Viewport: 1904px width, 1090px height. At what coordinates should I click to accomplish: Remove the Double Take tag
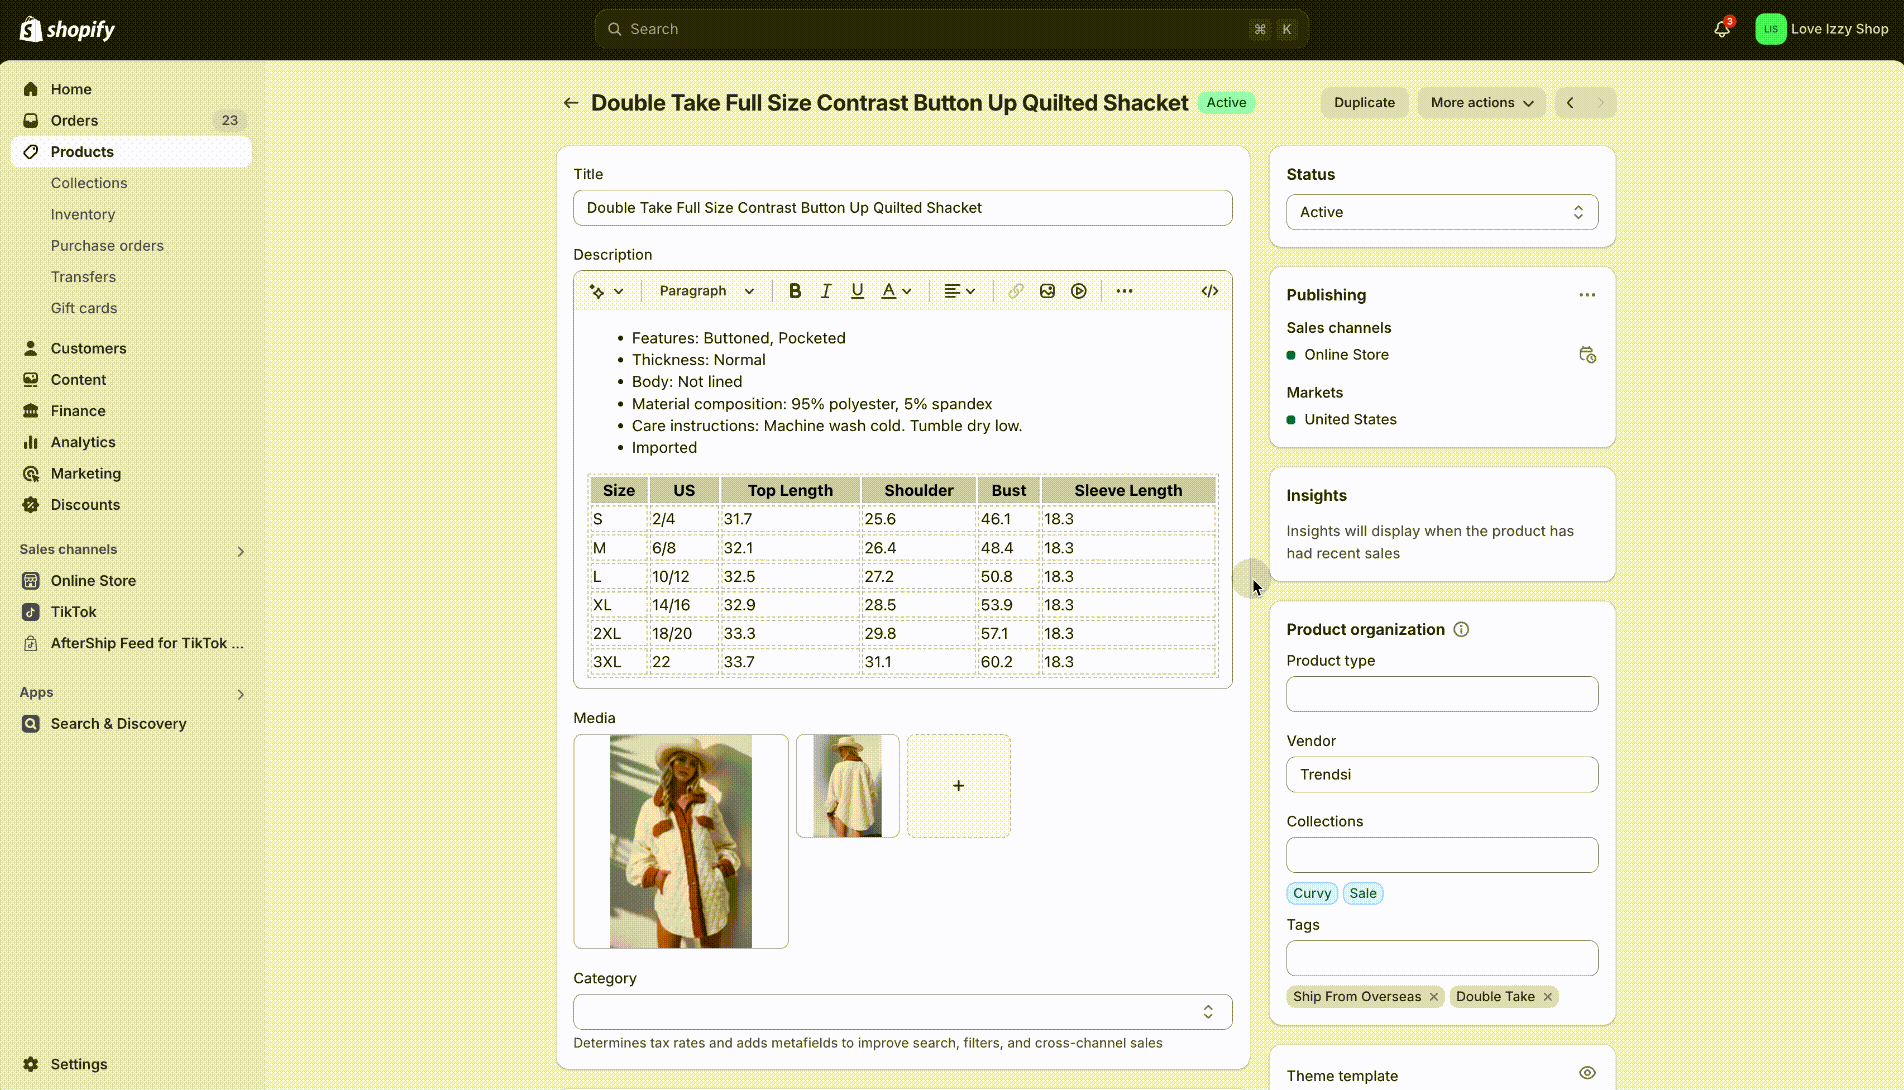coord(1548,997)
